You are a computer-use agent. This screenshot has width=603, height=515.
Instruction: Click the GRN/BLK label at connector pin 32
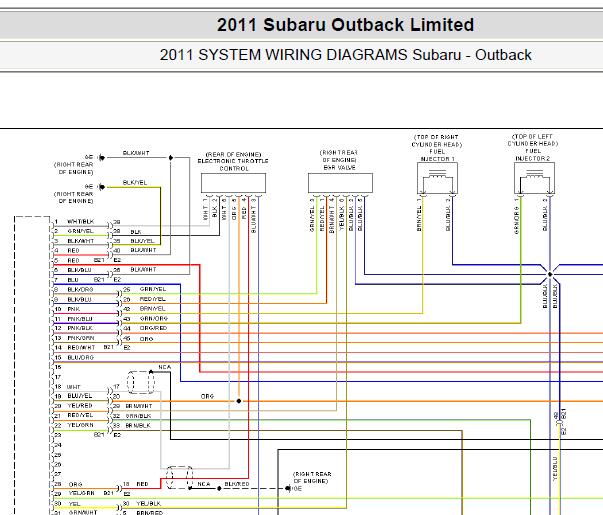(x=138, y=416)
